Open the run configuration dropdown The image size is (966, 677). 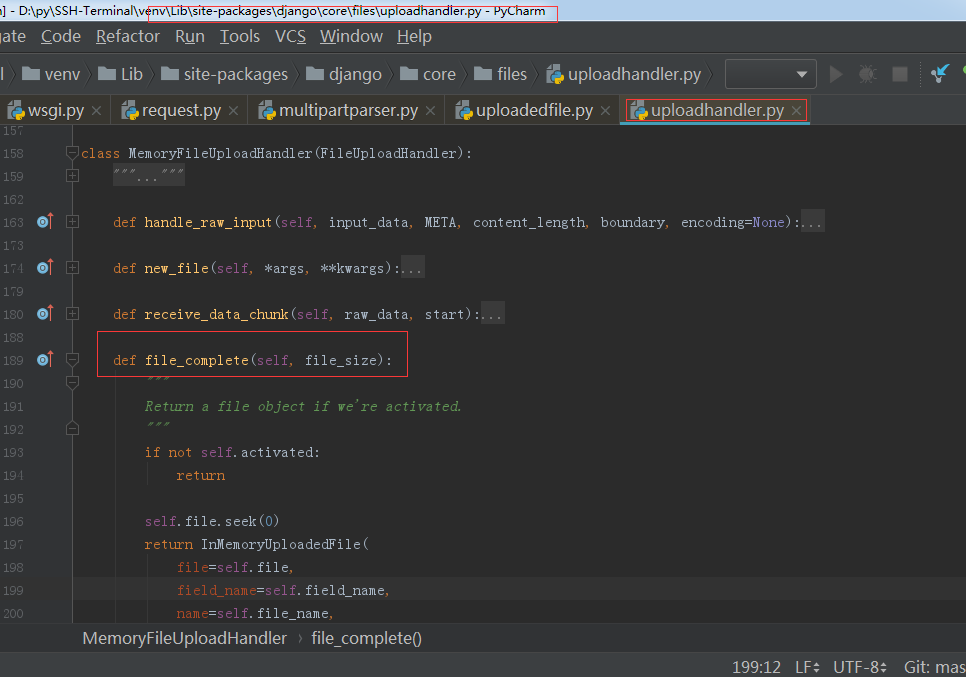click(x=771, y=75)
